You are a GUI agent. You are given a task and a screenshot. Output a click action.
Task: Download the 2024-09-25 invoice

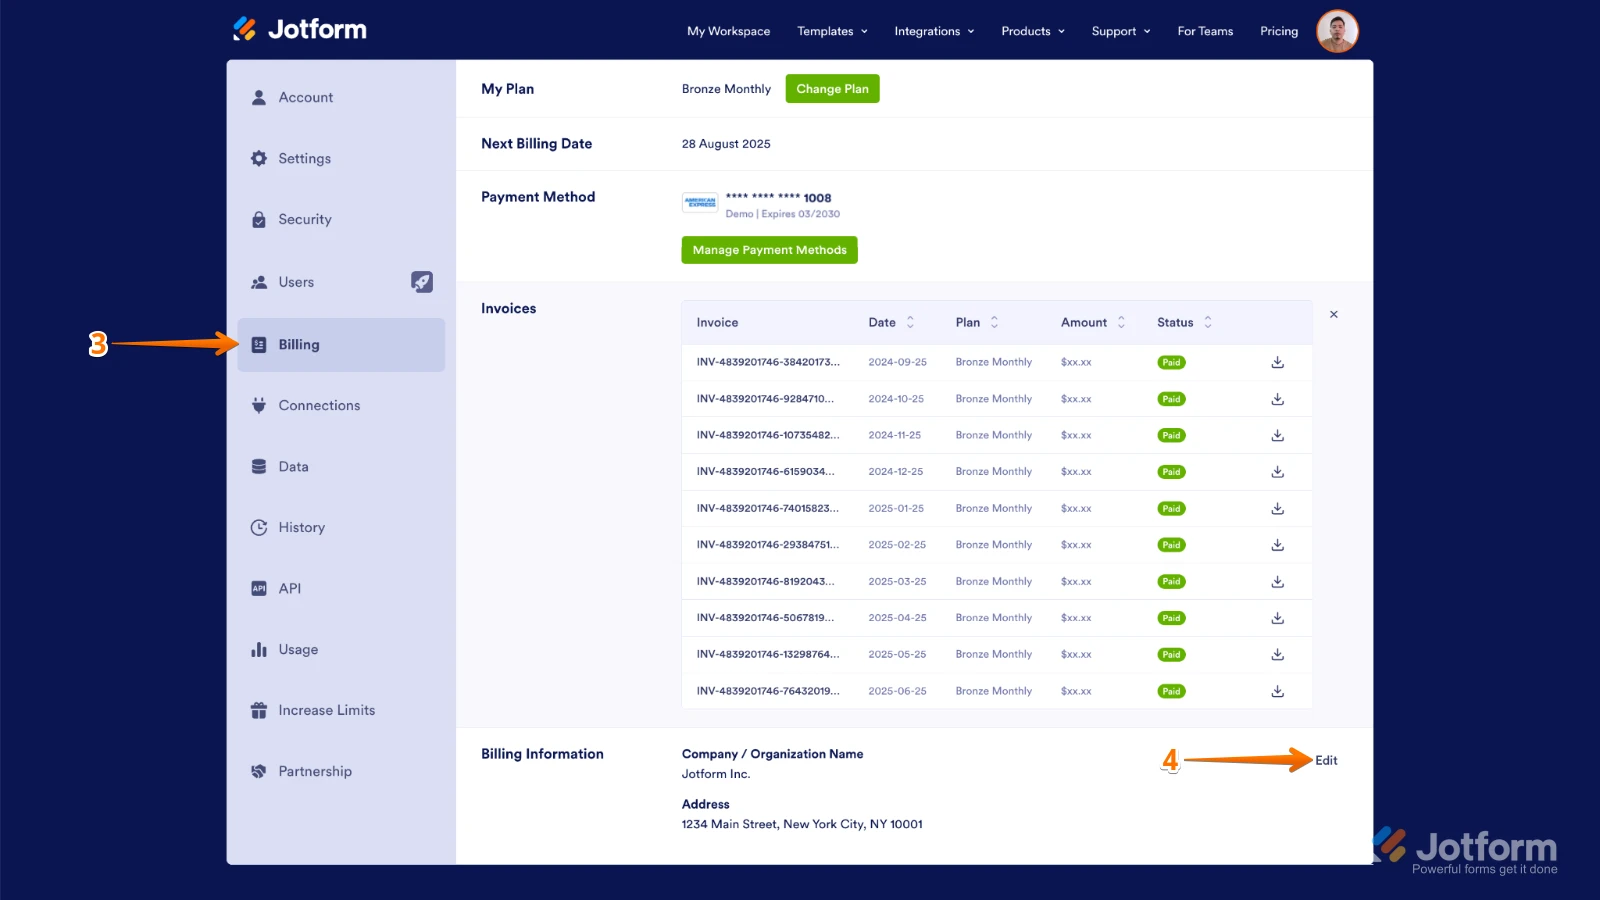(1277, 362)
